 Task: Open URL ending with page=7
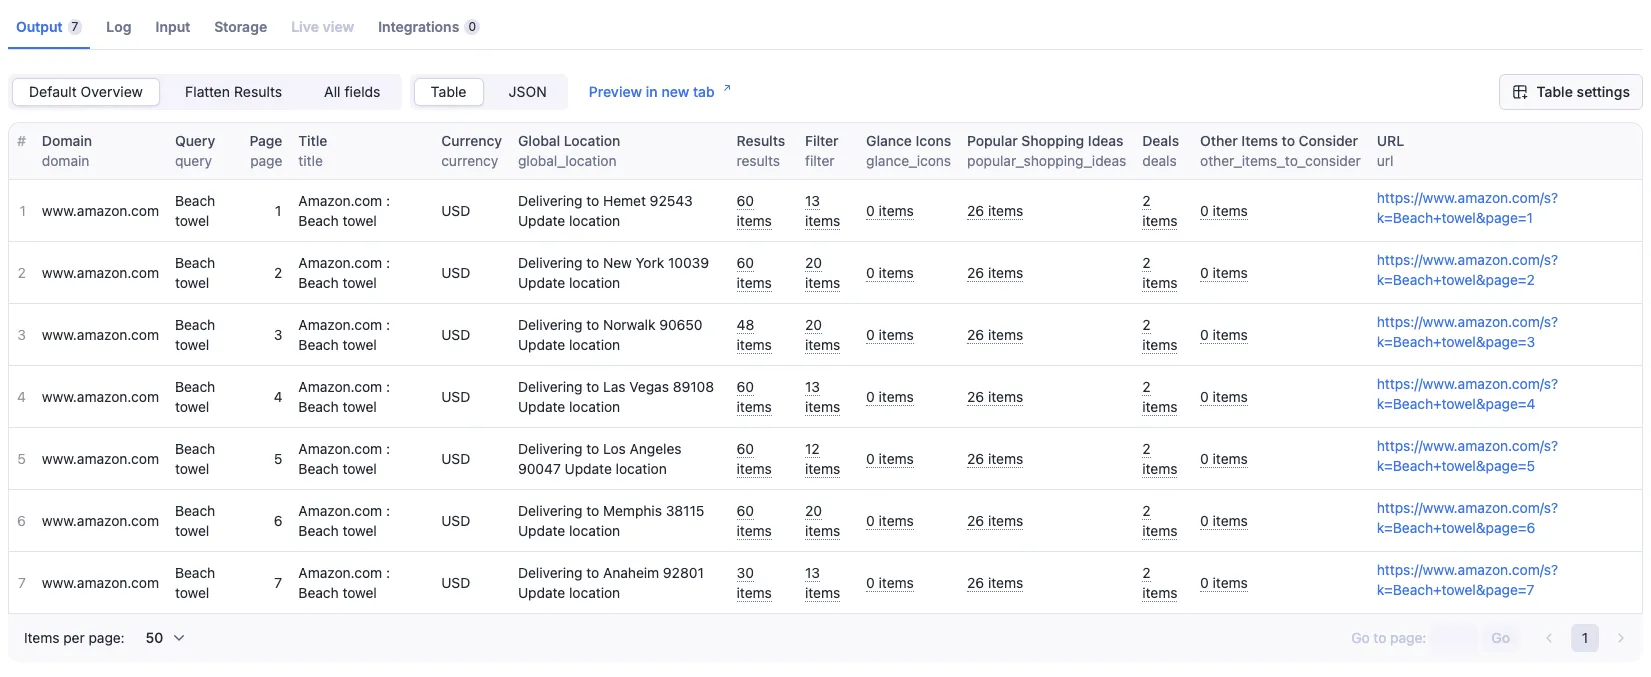(1467, 580)
